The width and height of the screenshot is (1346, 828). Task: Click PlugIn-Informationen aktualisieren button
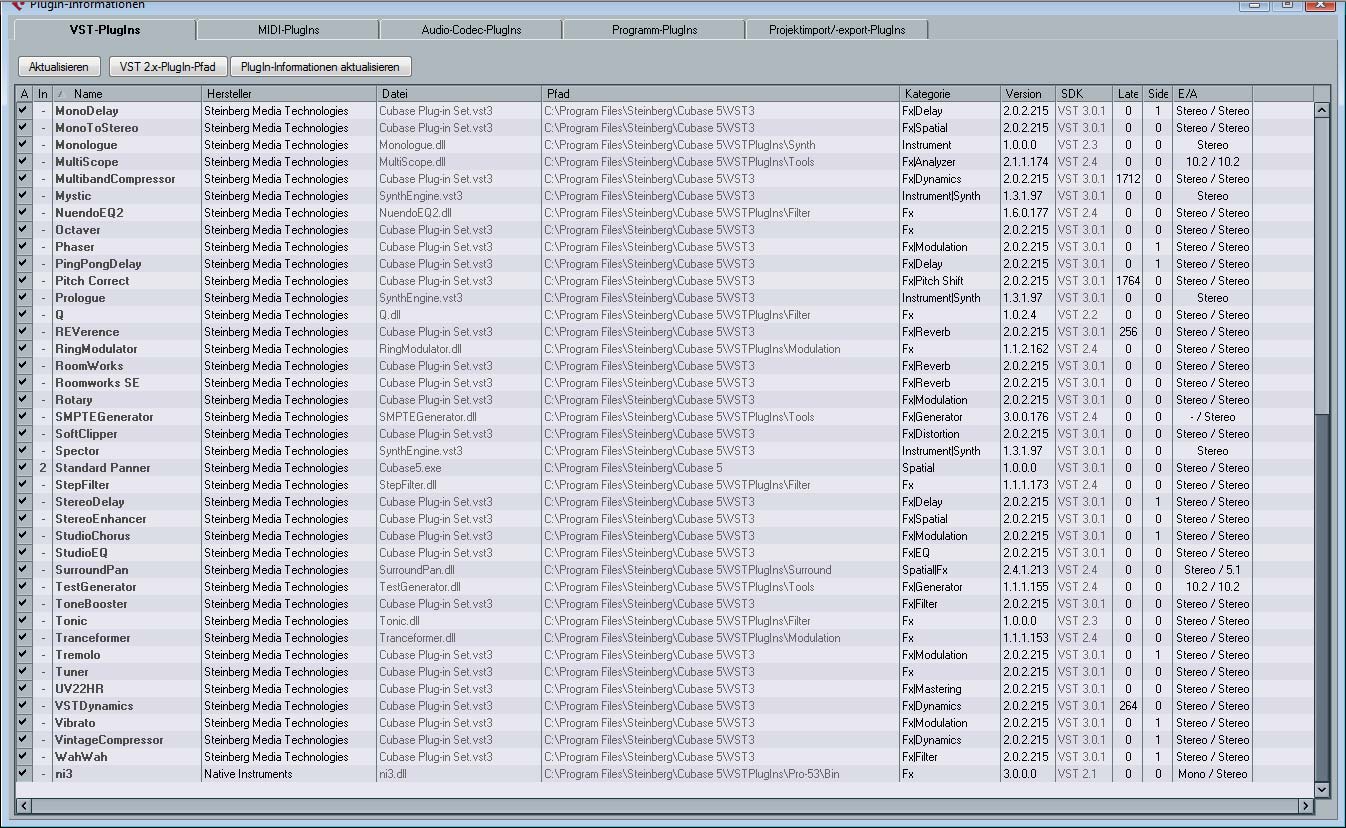pyautogui.click(x=320, y=67)
